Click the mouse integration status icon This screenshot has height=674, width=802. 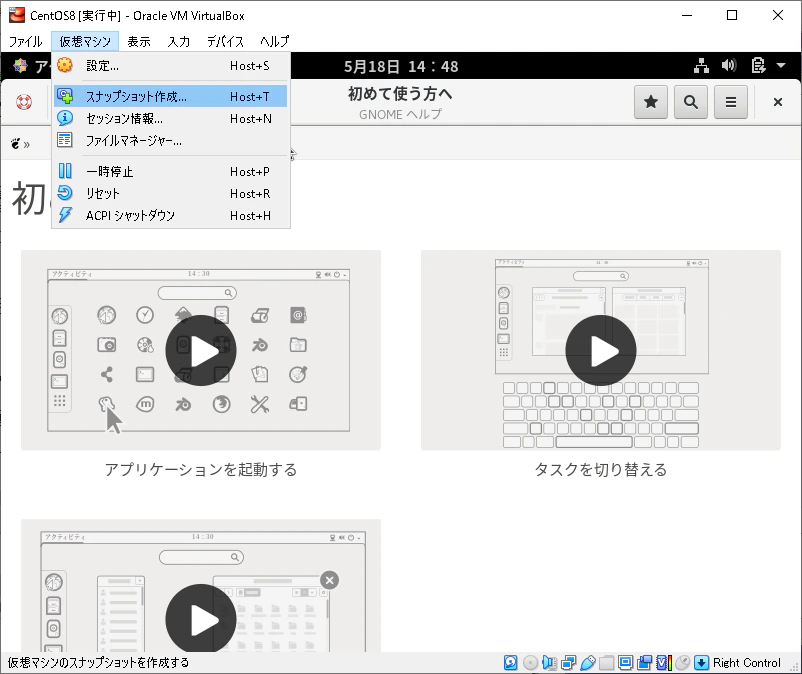(x=683, y=663)
